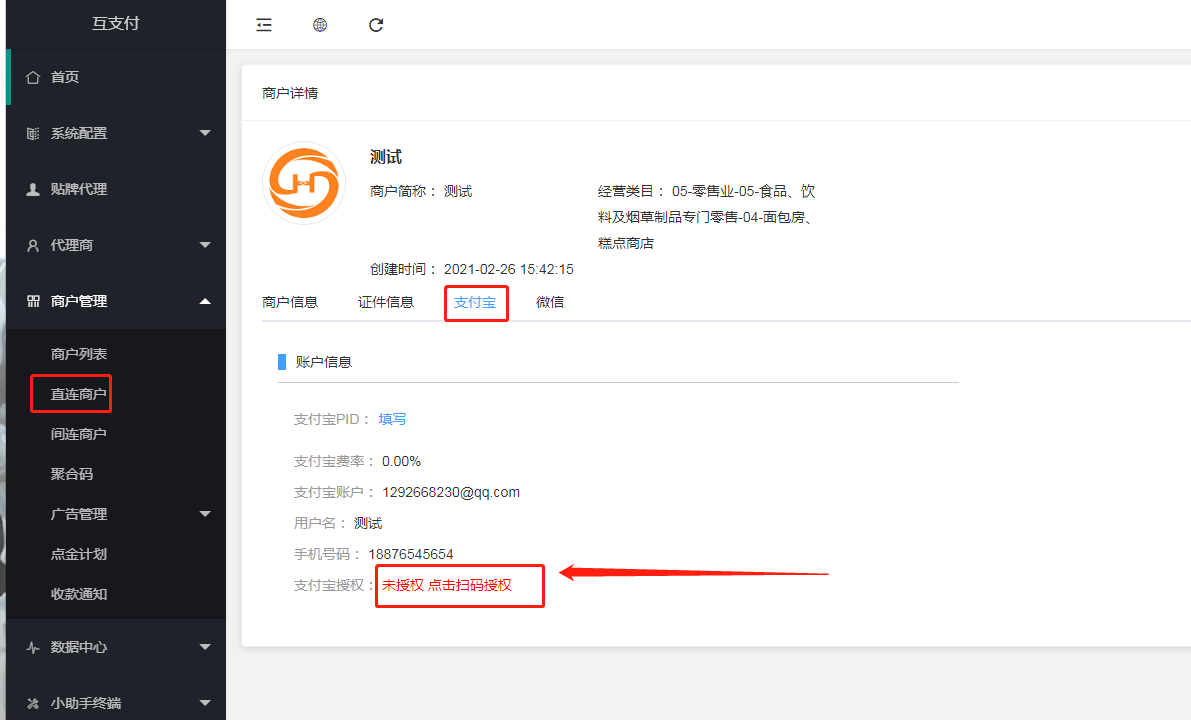Click the creation time 2021-02-26 15:42:15
This screenshot has width=1191, height=720.
[509, 270]
